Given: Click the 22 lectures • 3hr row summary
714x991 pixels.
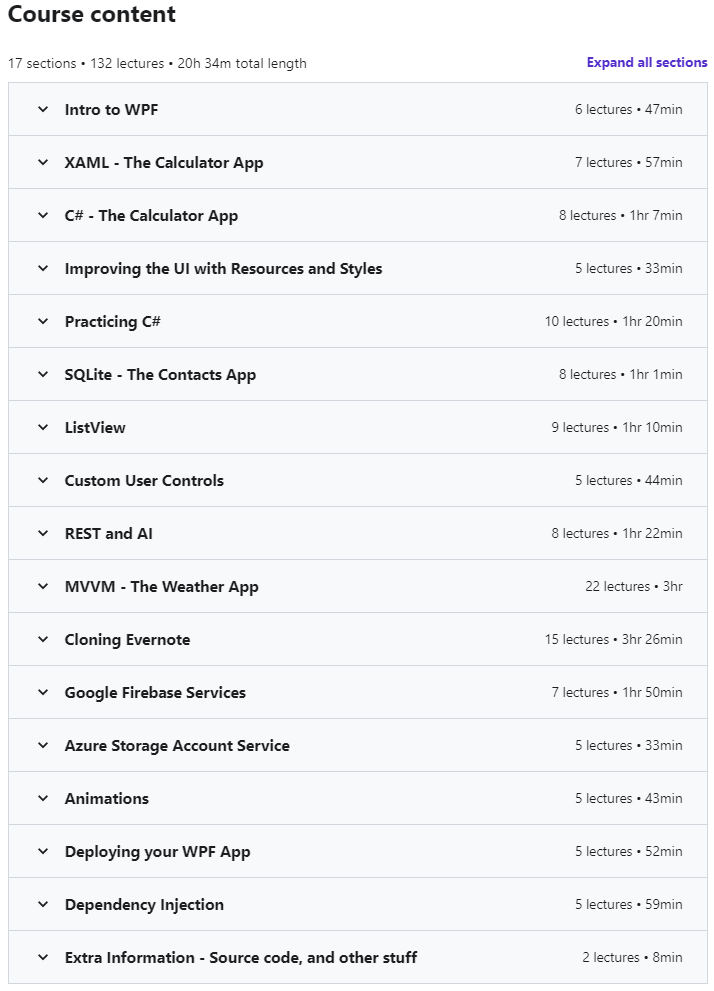Looking at the screenshot, I should coord(633,586).
